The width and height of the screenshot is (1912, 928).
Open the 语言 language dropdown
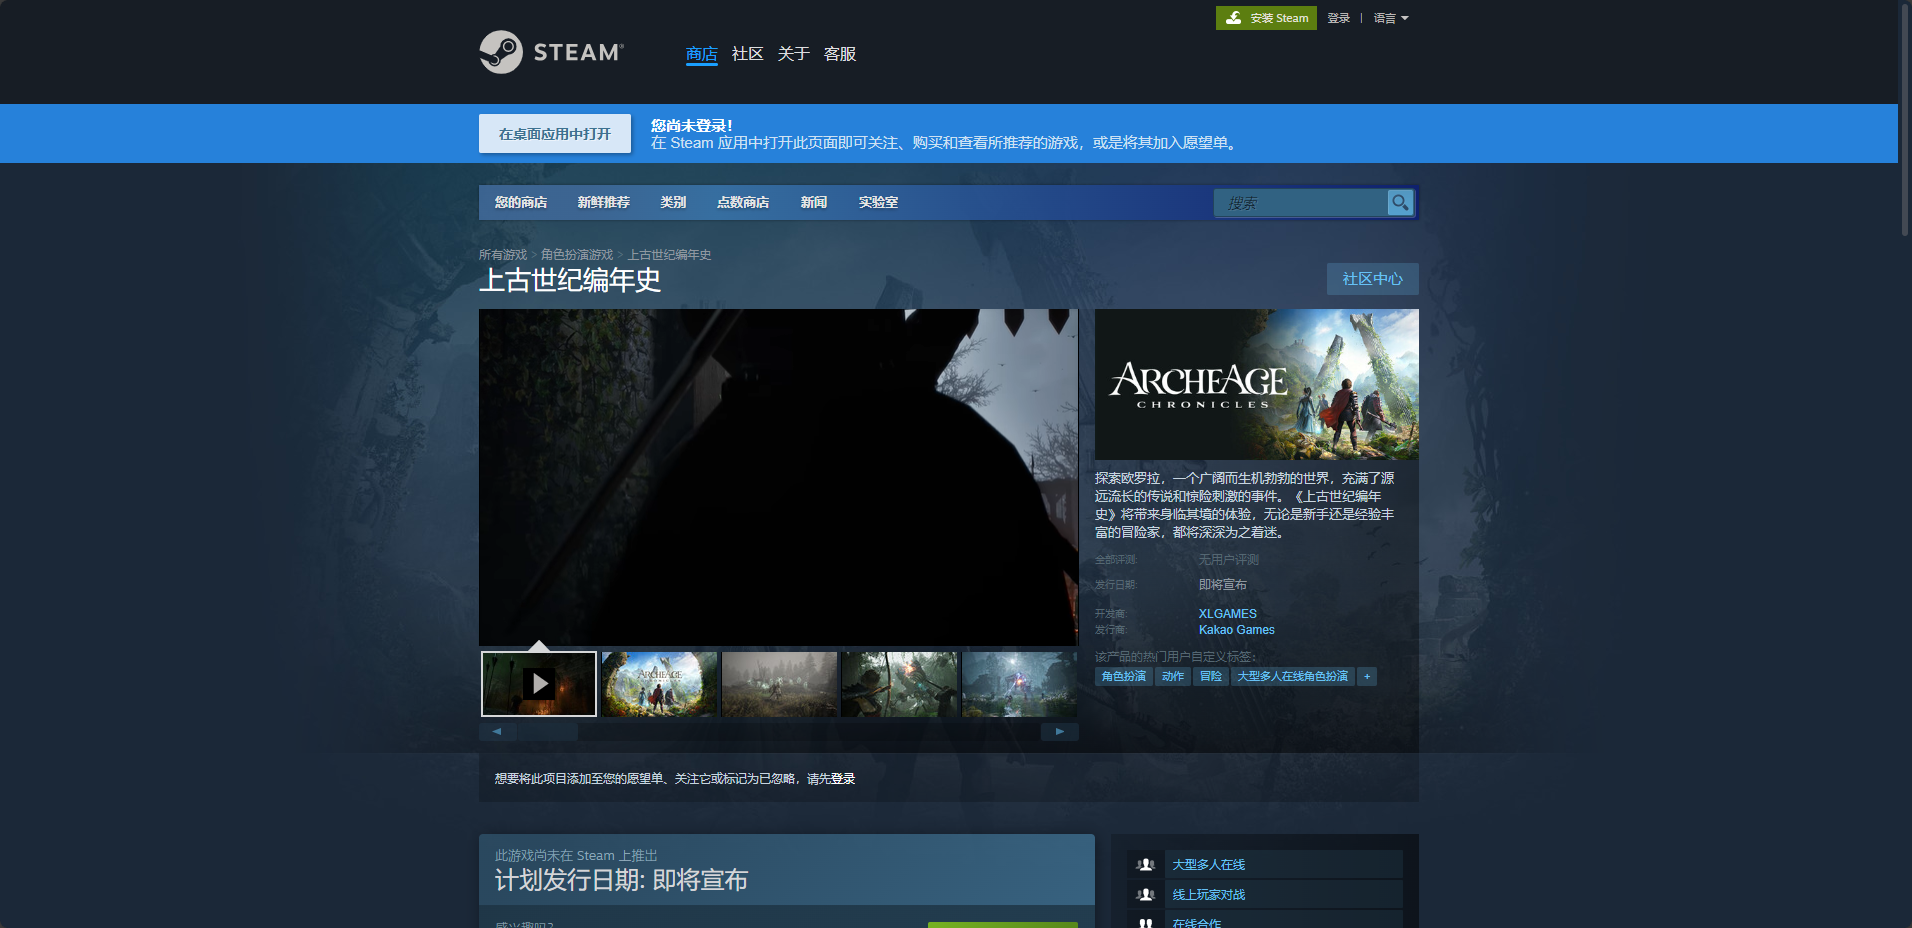coord(1391,18)
